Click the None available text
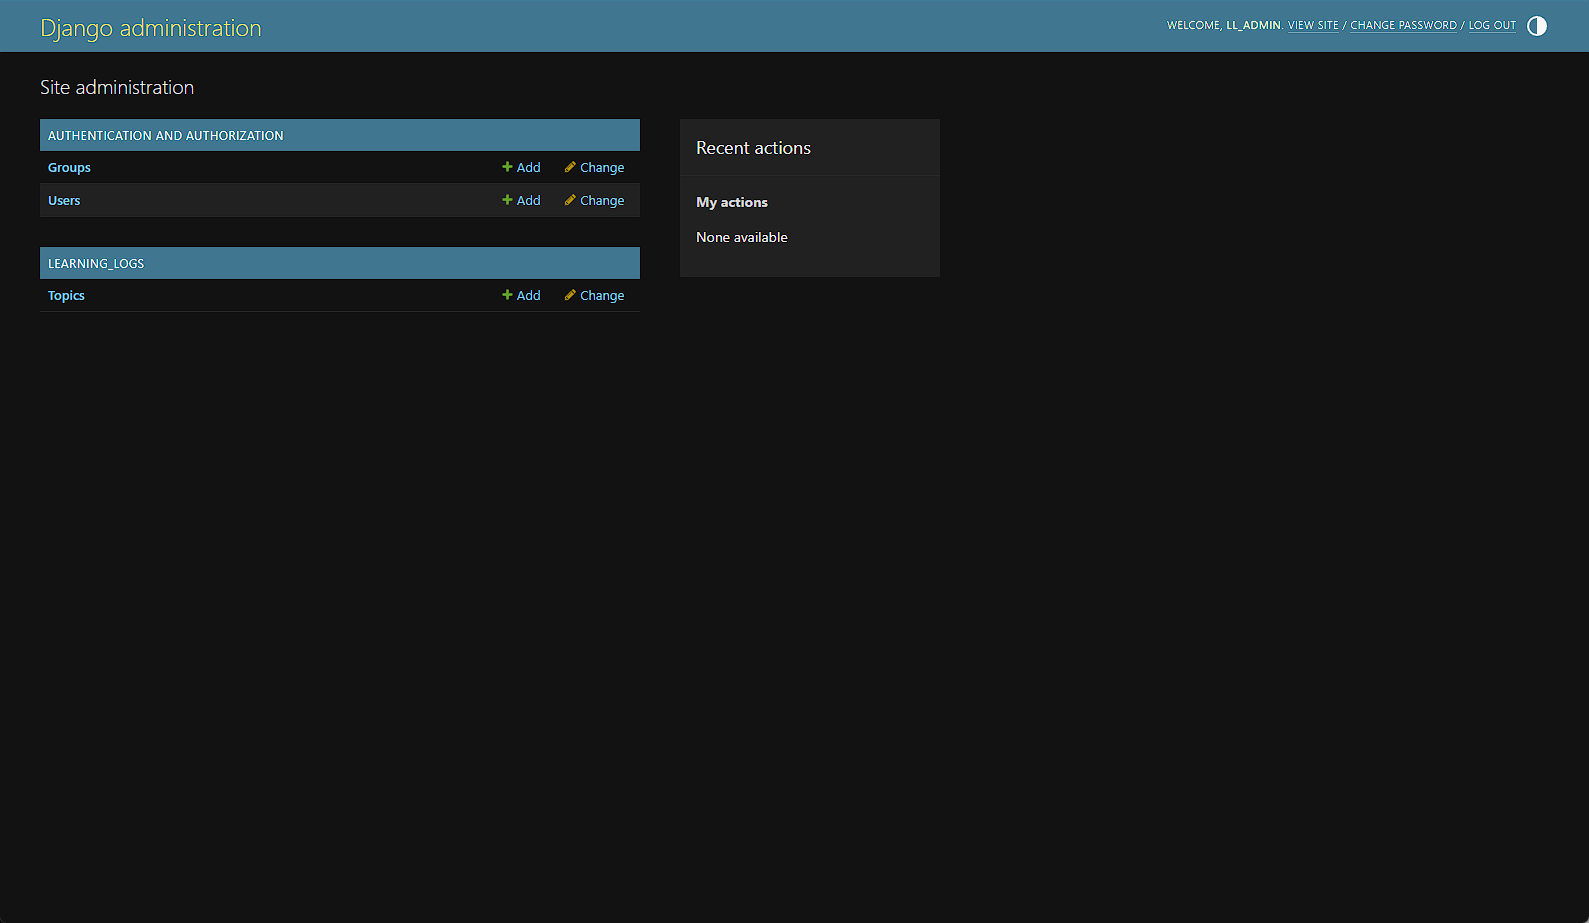This screenshot has height=923, width=1589. tap(742, 237)
